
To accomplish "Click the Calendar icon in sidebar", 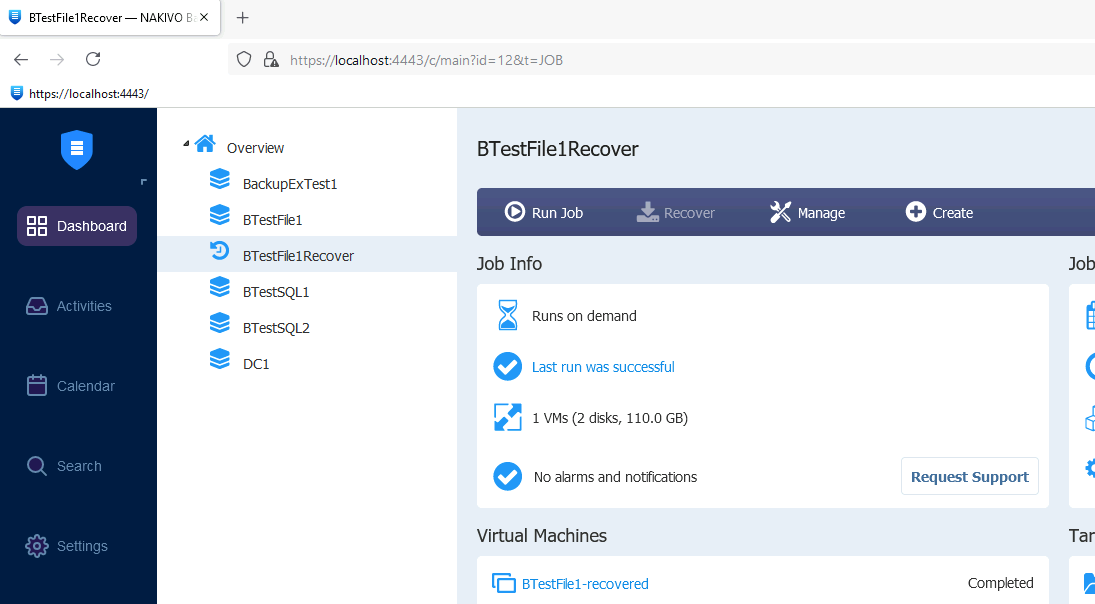I will click(37, 385).
